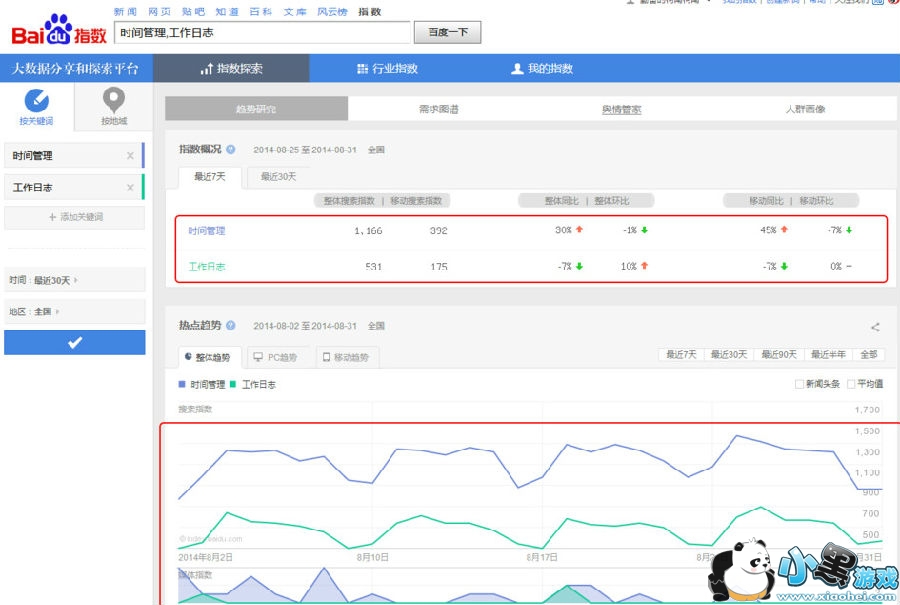Image resolution: width=900 pixels, height=605 pixels.
Task: Click the share icon in the trend panel
Action: coord(875,327)
